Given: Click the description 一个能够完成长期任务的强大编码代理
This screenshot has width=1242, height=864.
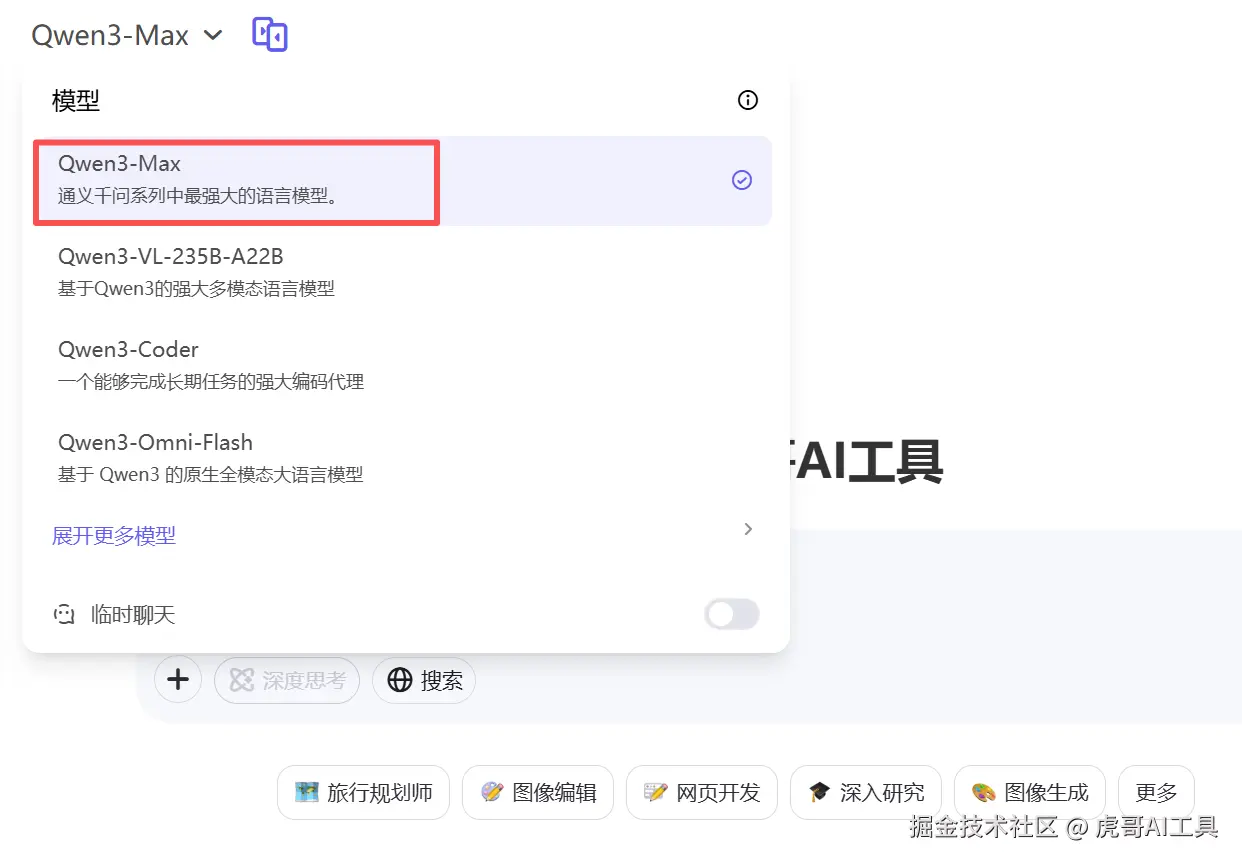Looking at the screenshot, I should tap(211, 382).
